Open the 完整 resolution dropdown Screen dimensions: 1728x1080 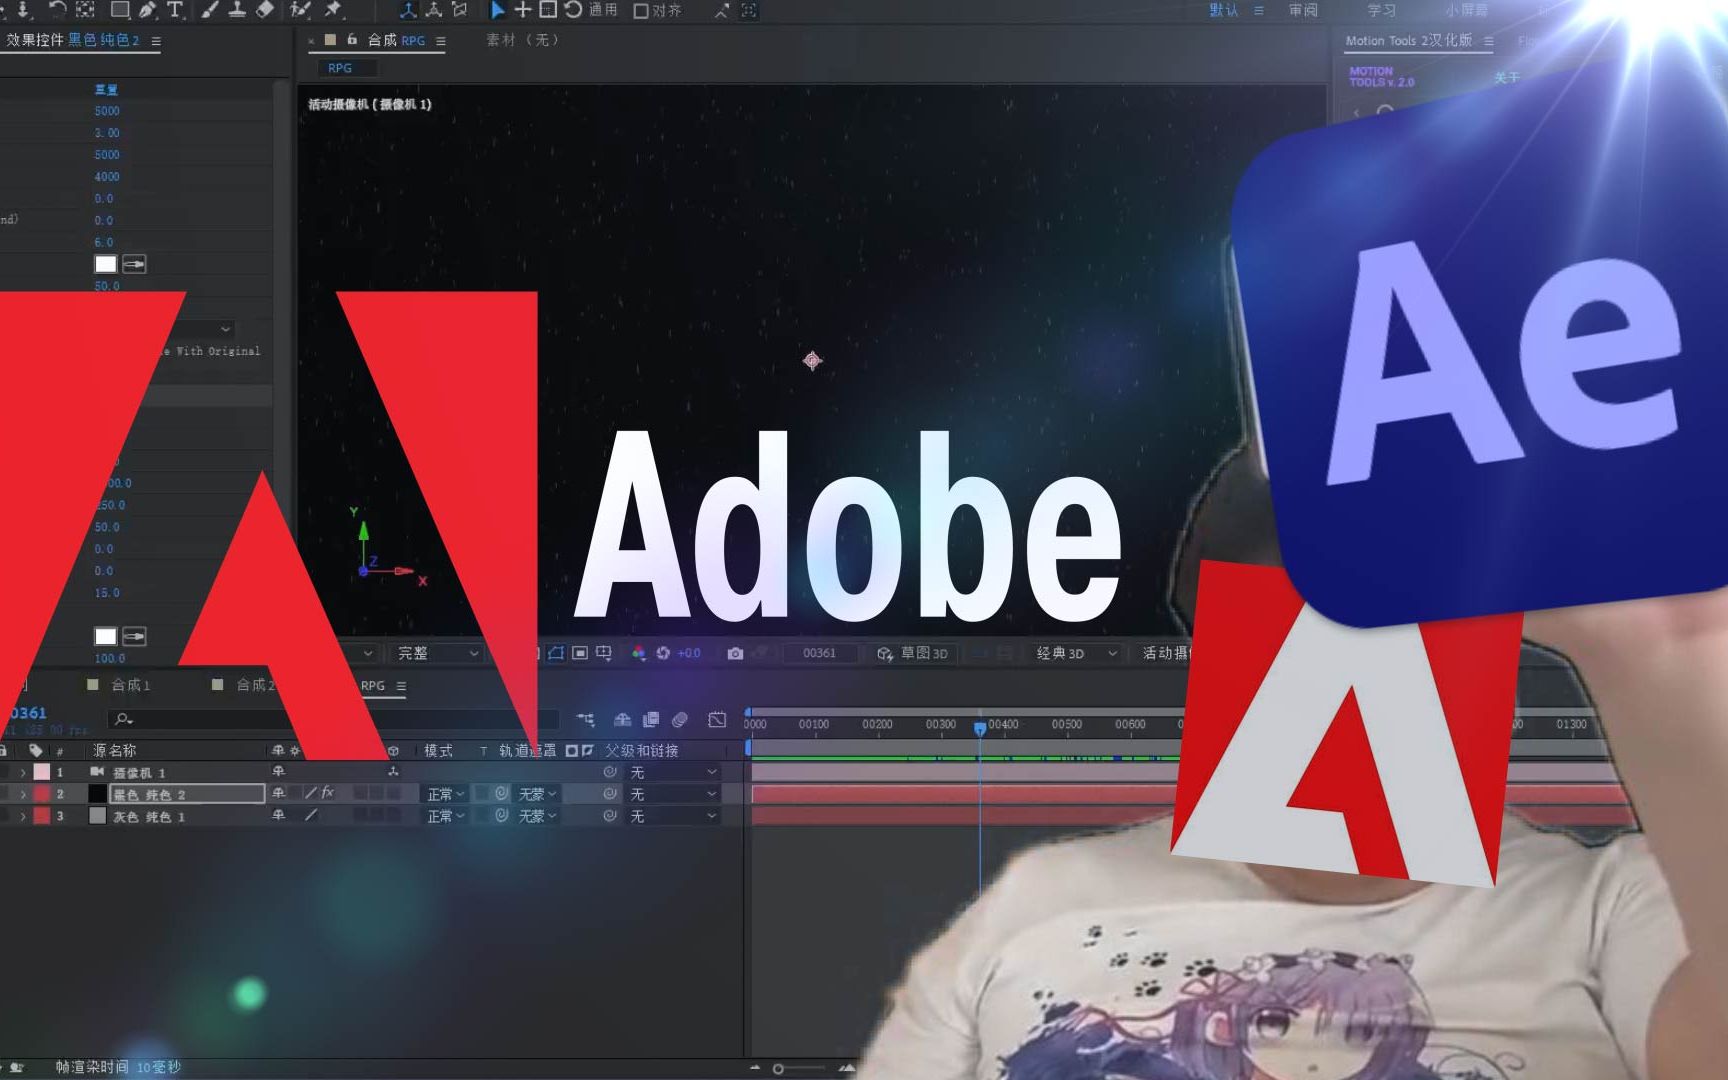(x=436, y=653)
